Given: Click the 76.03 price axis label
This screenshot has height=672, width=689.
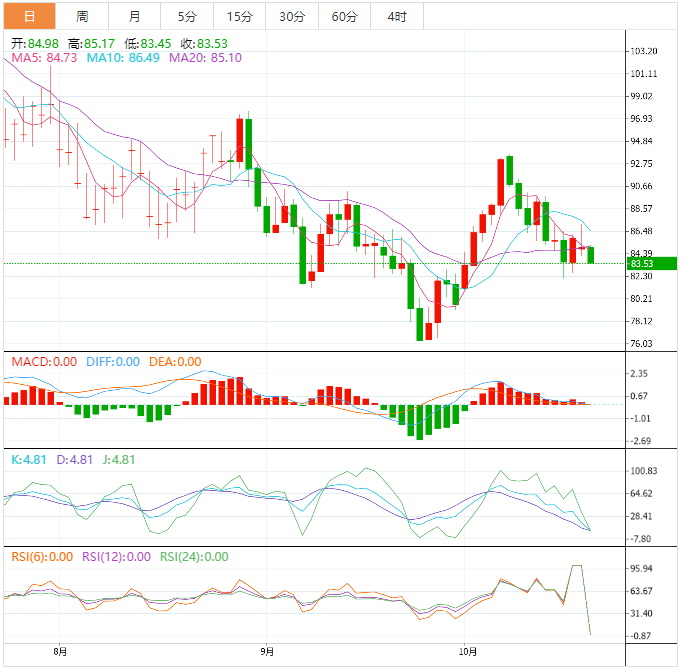Looking at the screenshot, I should [x=641, y=344].
